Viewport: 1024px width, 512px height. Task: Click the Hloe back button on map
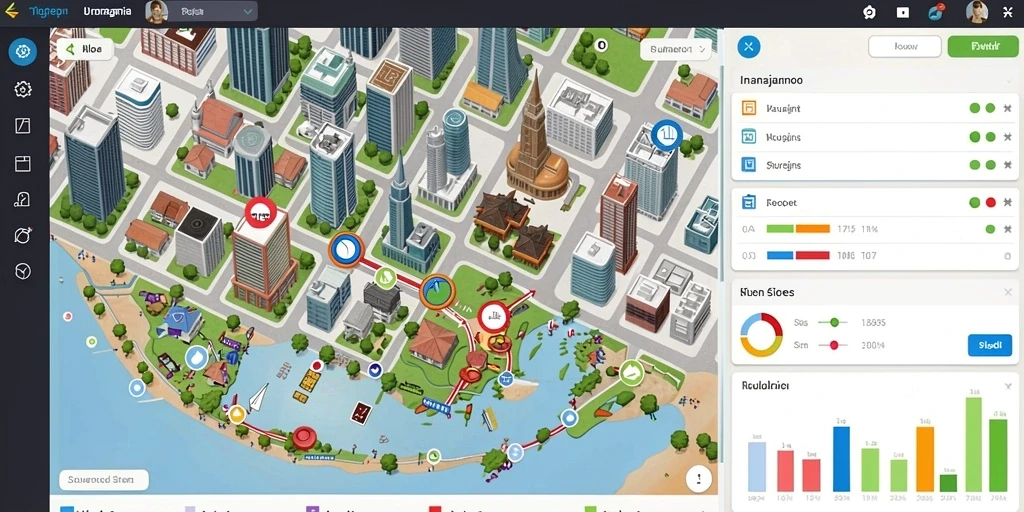tap(85, 49)
